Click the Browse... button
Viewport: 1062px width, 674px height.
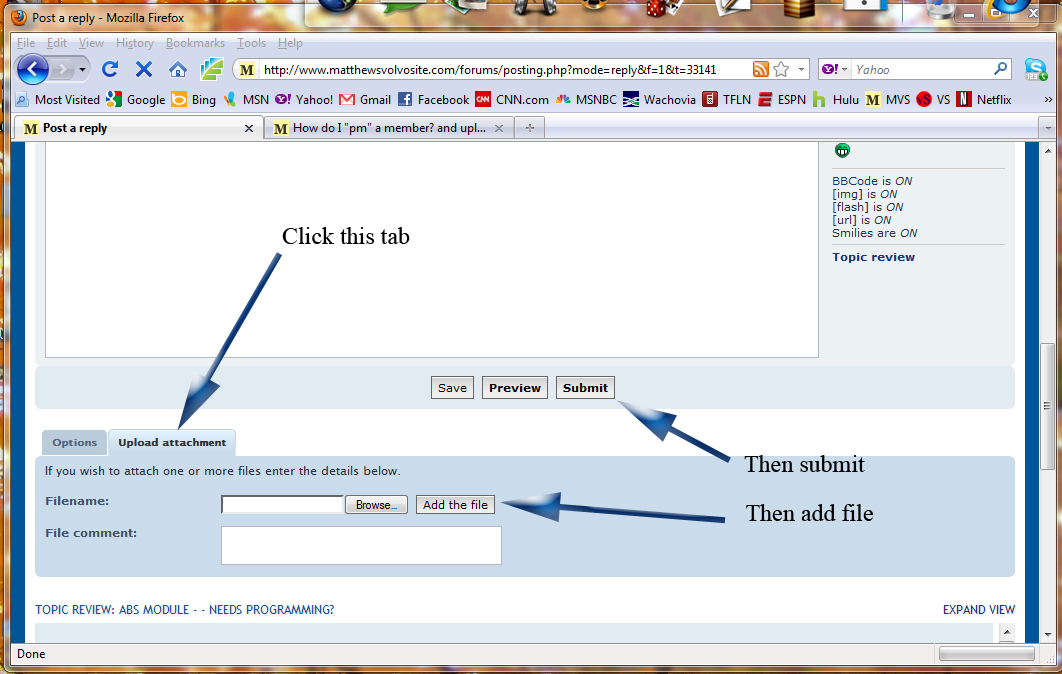point(376,505)
